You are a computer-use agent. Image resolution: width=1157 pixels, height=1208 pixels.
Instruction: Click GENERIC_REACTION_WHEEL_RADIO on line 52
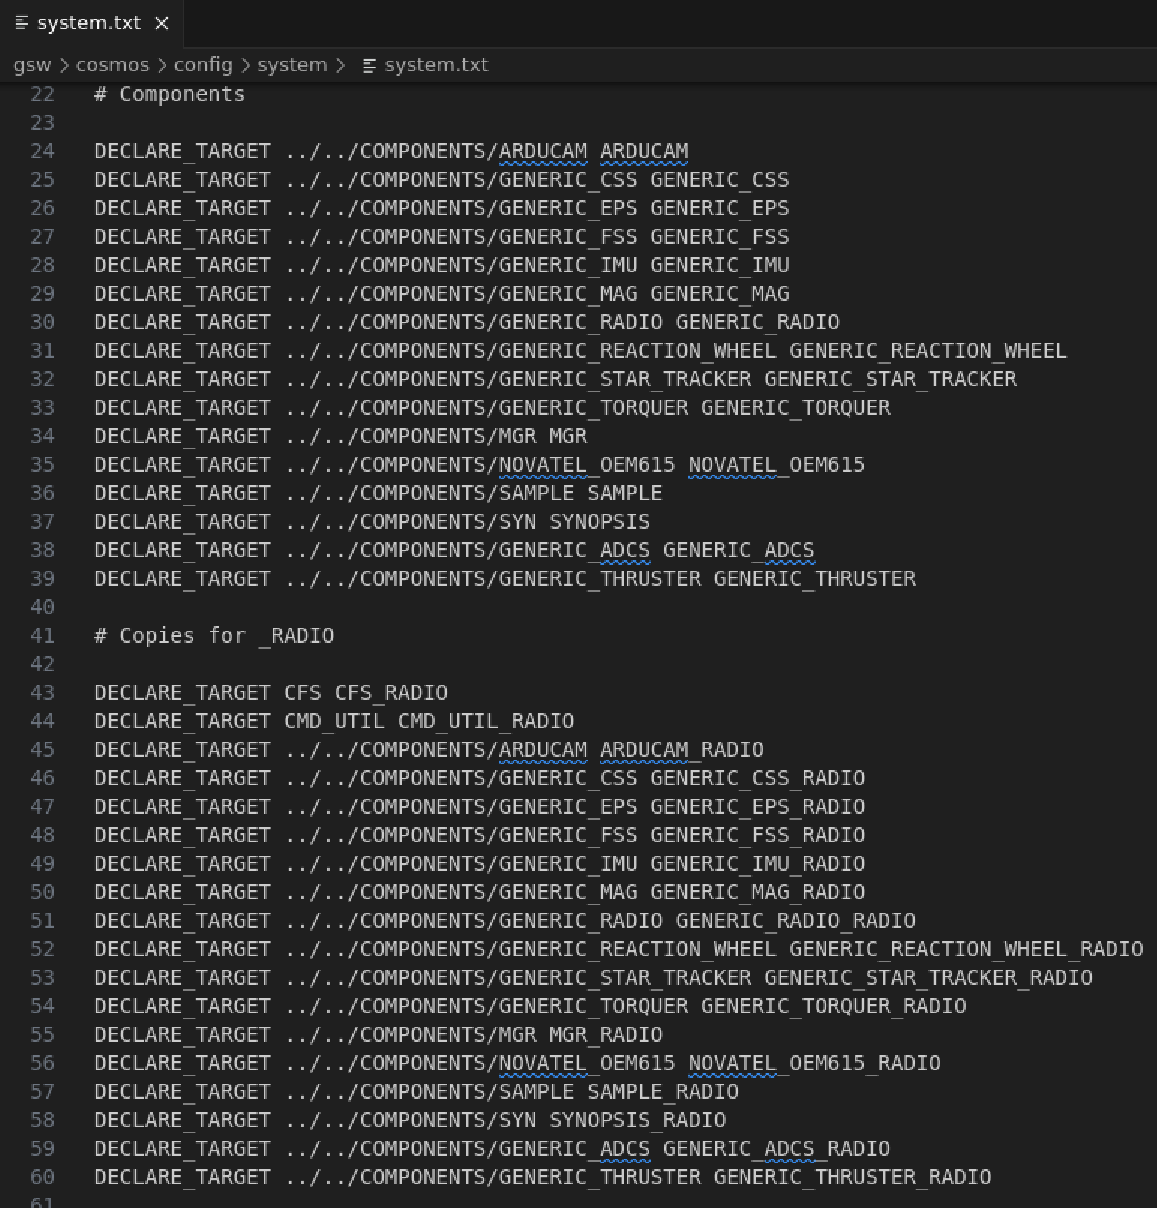click(966, 949)
